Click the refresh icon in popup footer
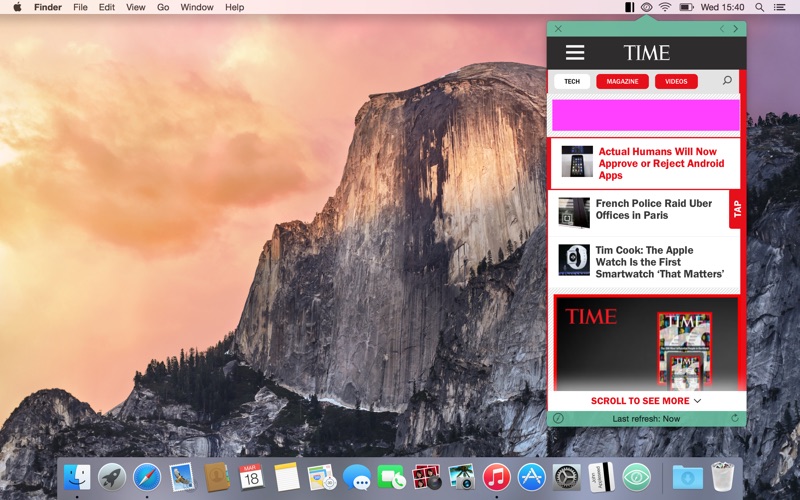Screen dimensions: 800x500 pos(735,418)
